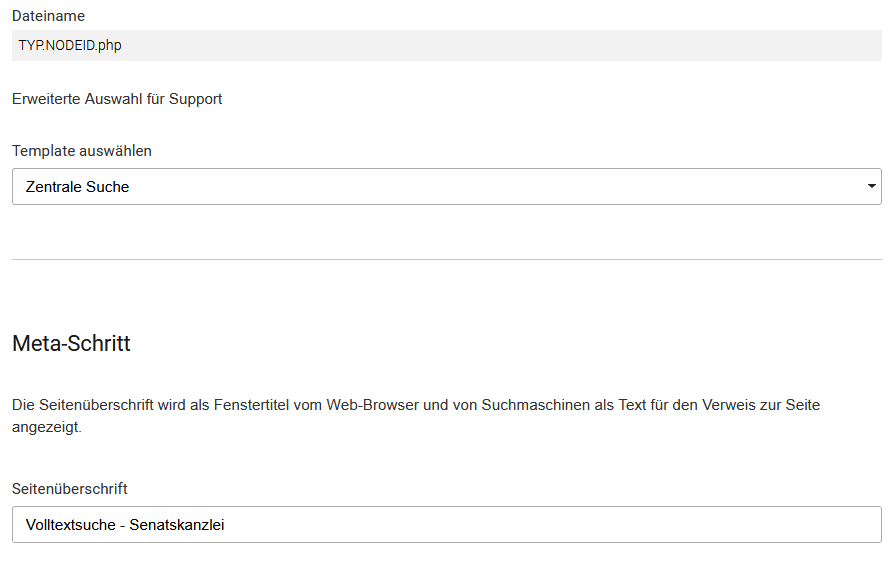The width and height of the screenshot is (894, 575).
Task: Open the 'Template auswählen' dropdown showing Zentrale Suche
Action: pyautogui.click(x=446, y=186)
